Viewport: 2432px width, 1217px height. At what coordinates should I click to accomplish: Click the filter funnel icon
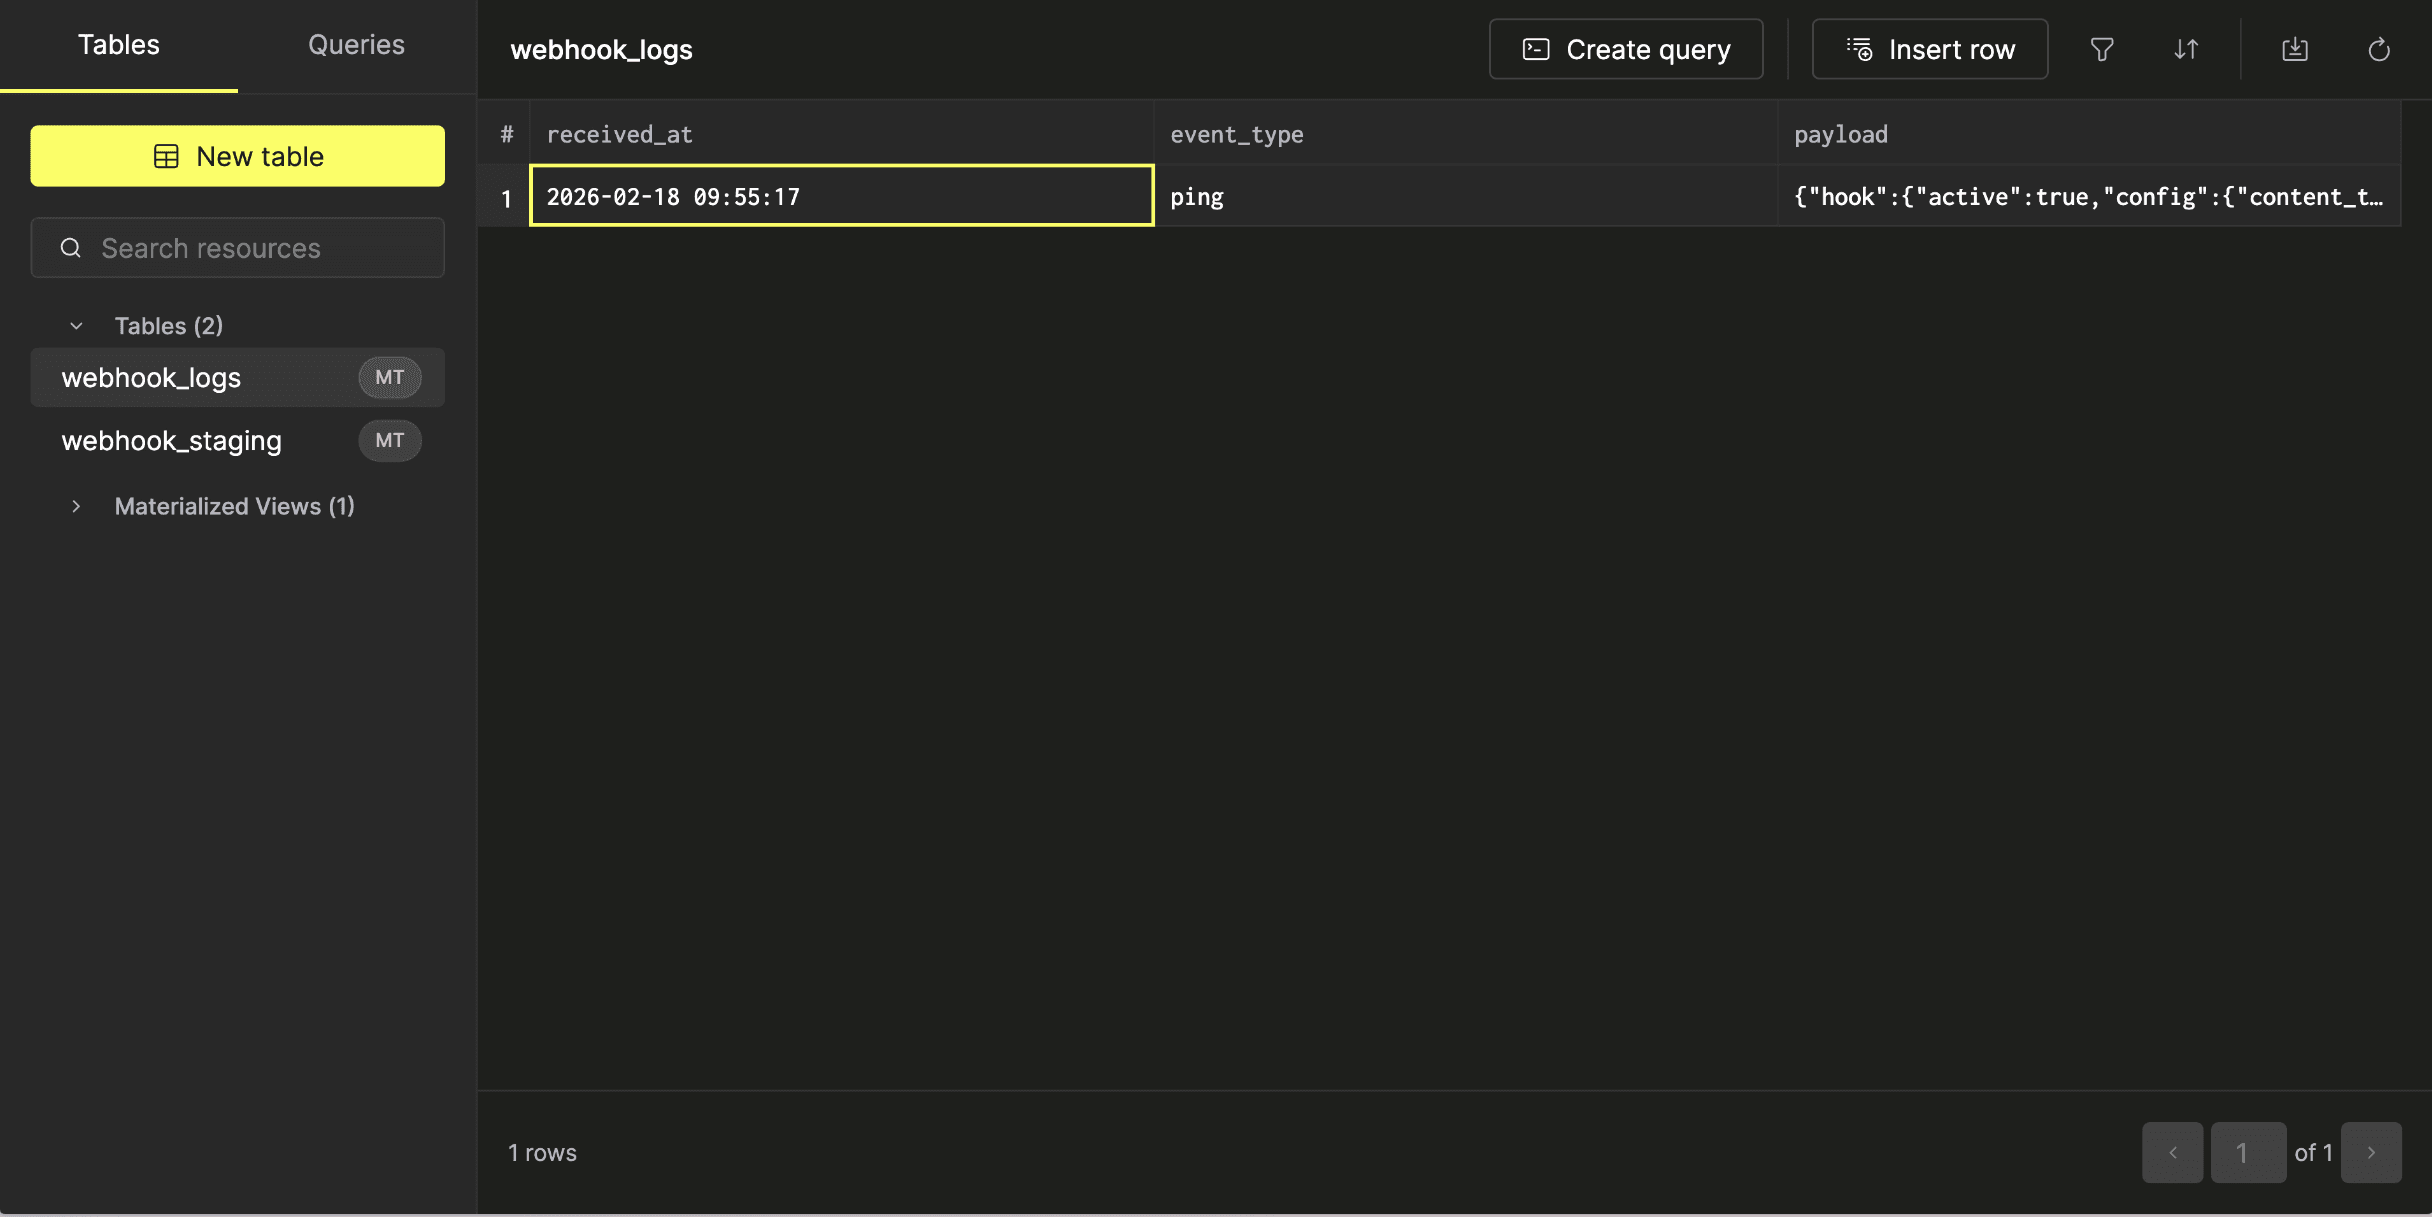coord(2102,49)
